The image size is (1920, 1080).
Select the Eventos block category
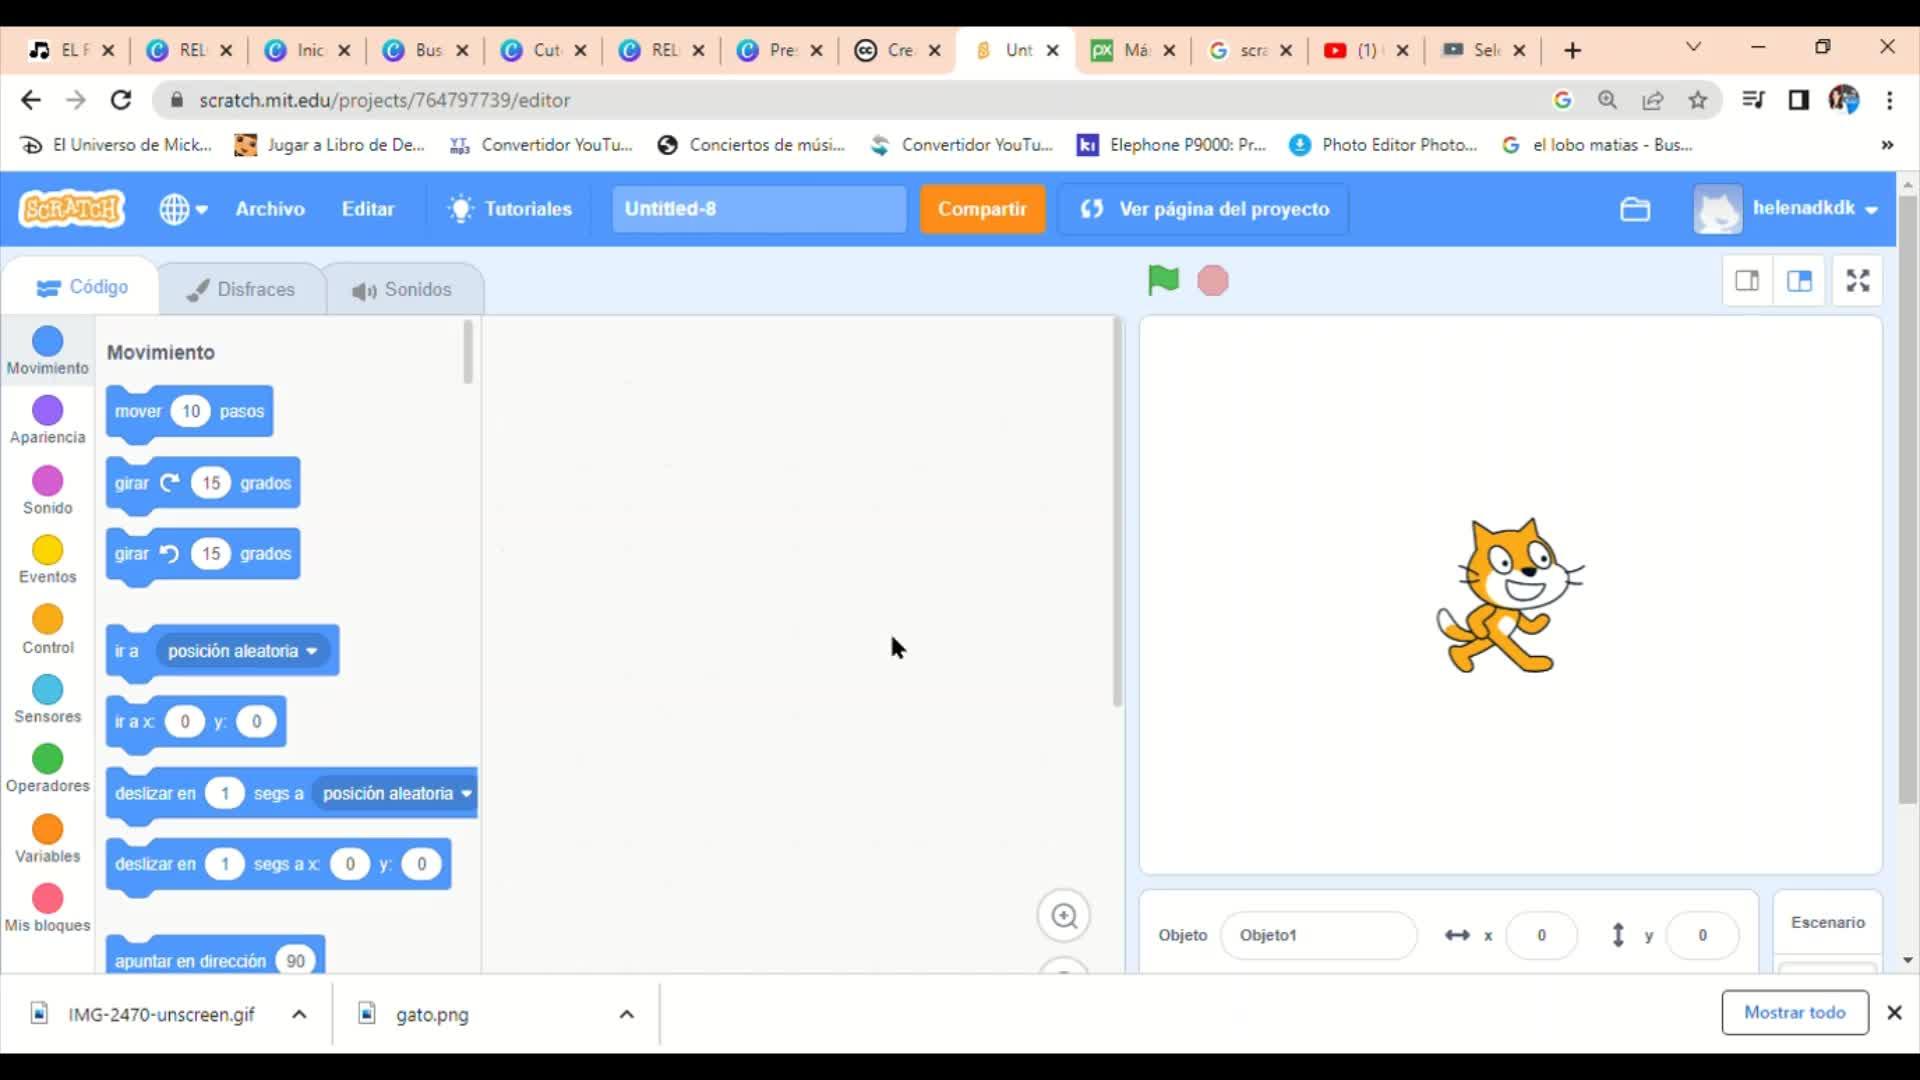click(x=47, y=560)
